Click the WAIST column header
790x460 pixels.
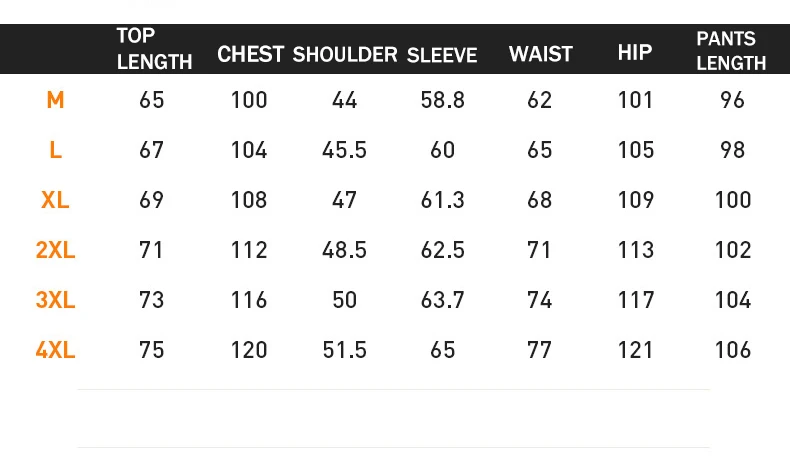tap(541, 54)
